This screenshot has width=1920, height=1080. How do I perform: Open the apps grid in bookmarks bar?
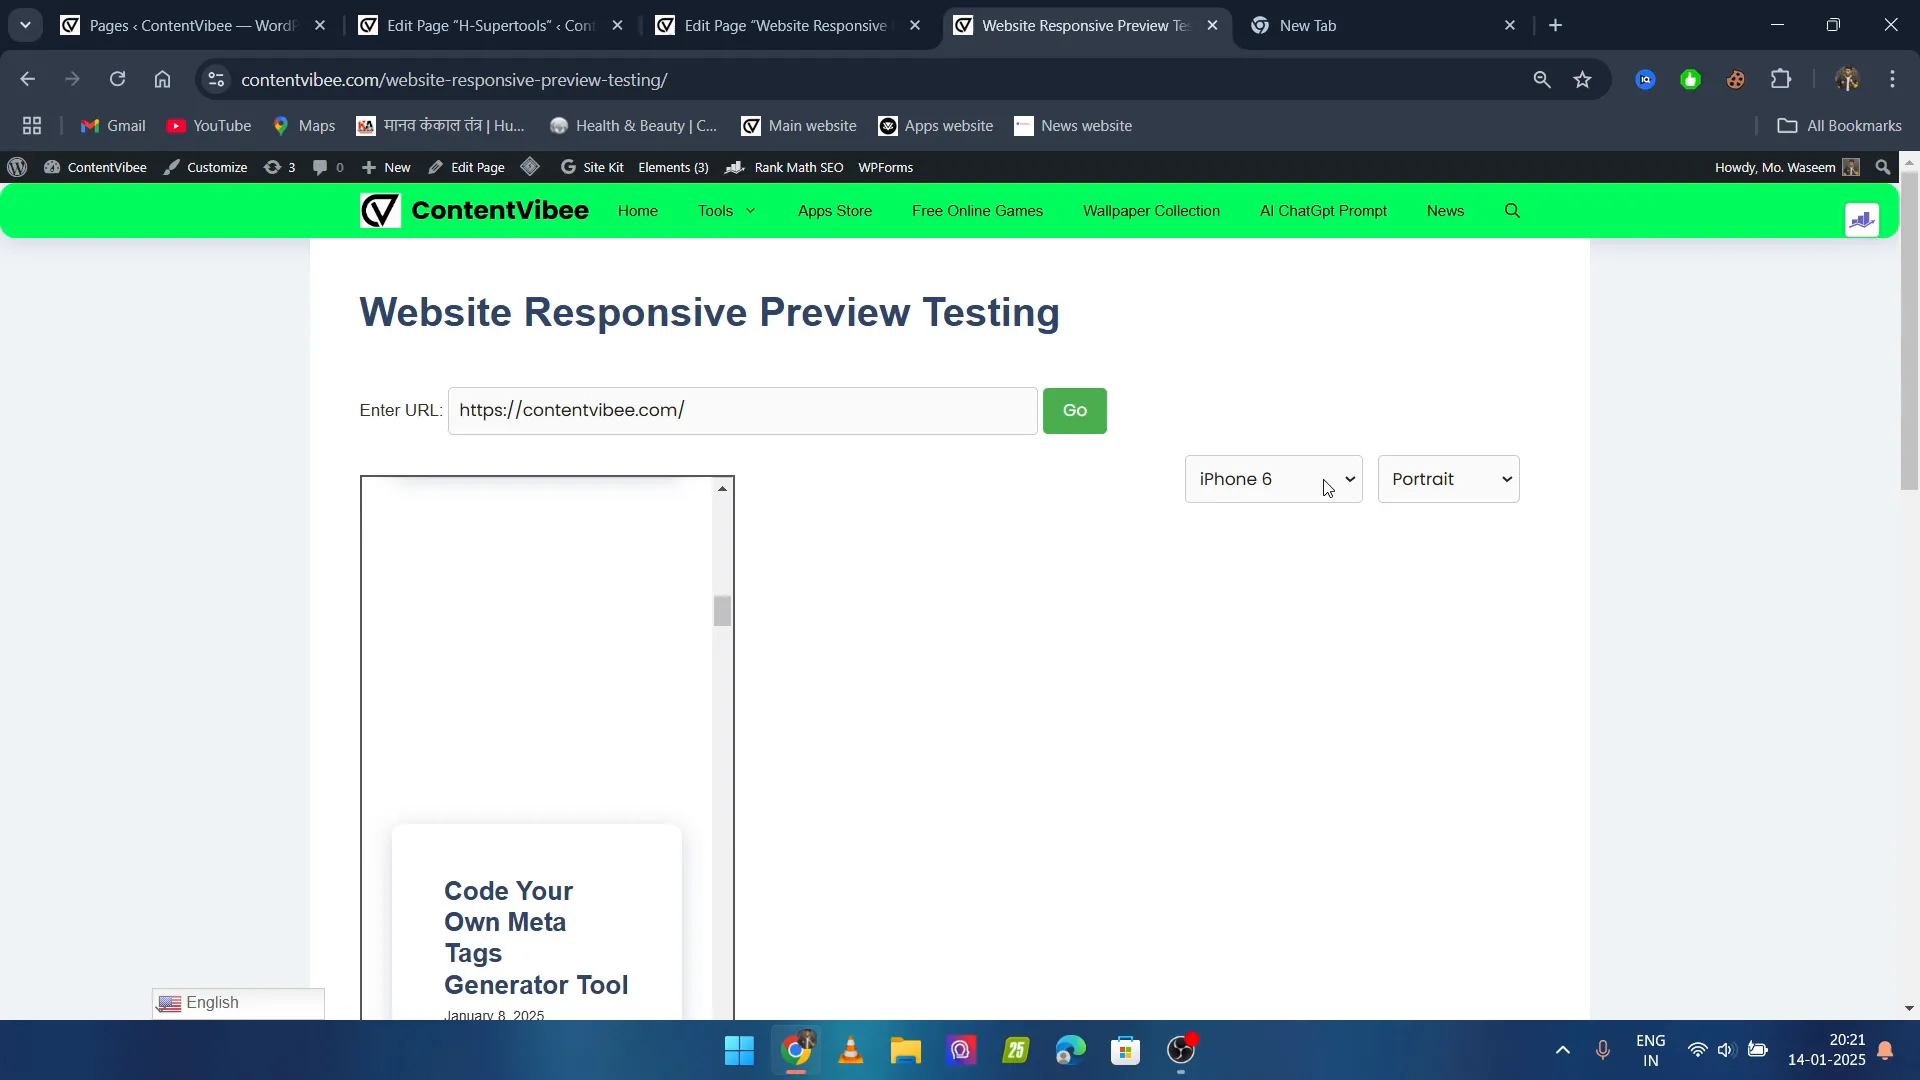click(32, 126)
